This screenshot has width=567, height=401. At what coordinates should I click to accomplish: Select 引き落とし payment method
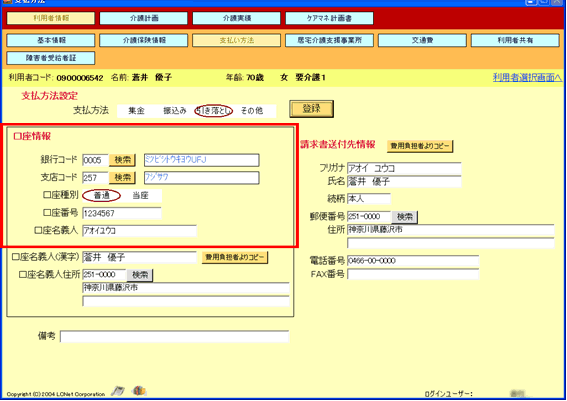pos(213,111)
